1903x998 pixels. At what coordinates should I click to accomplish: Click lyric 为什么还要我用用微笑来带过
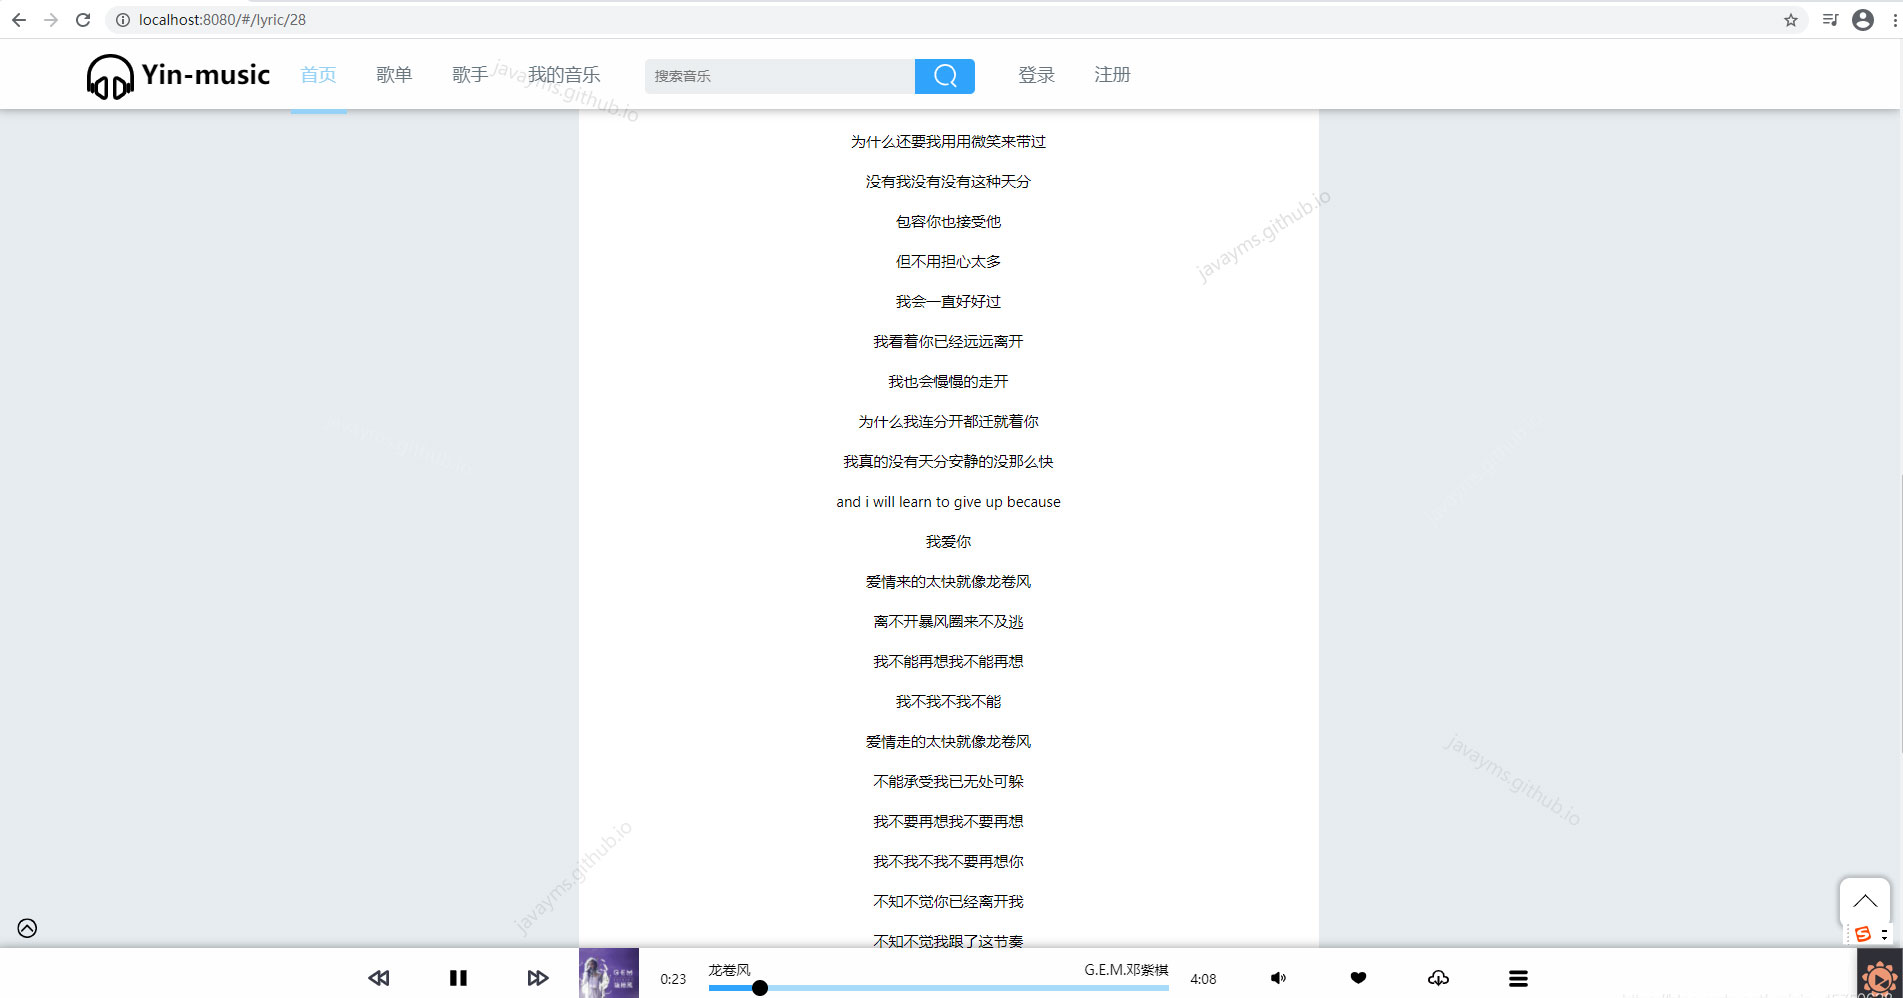(x=948, y=142)
